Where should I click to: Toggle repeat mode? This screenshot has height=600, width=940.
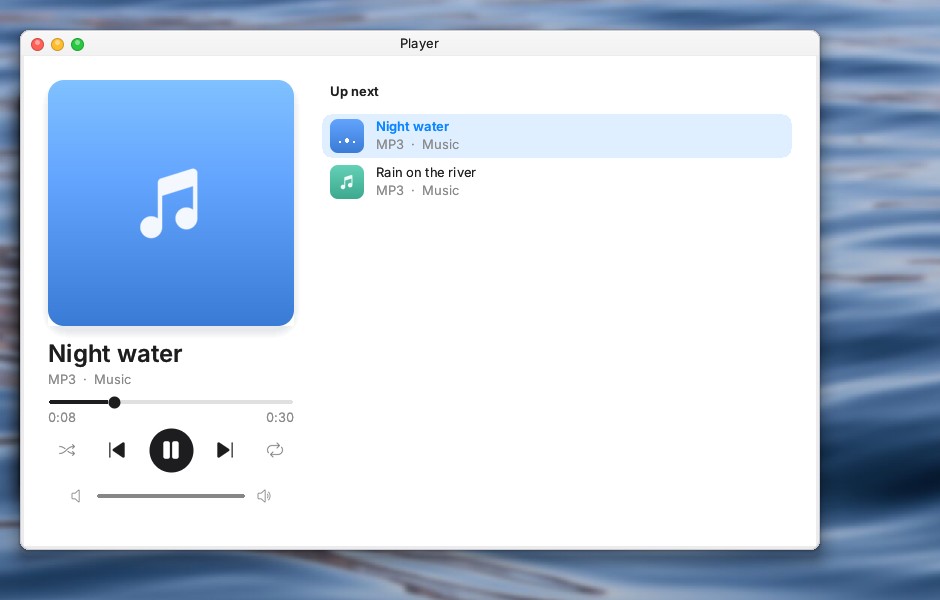pyautogui.click(x=275, y=450)
